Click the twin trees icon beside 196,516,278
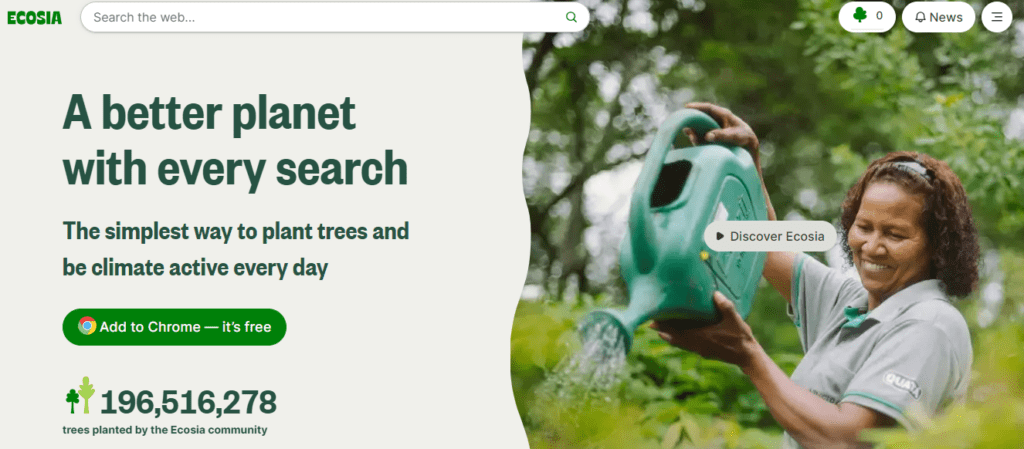Image resolution: width=1024 pixels, height=449 pixels. [80, 395]
